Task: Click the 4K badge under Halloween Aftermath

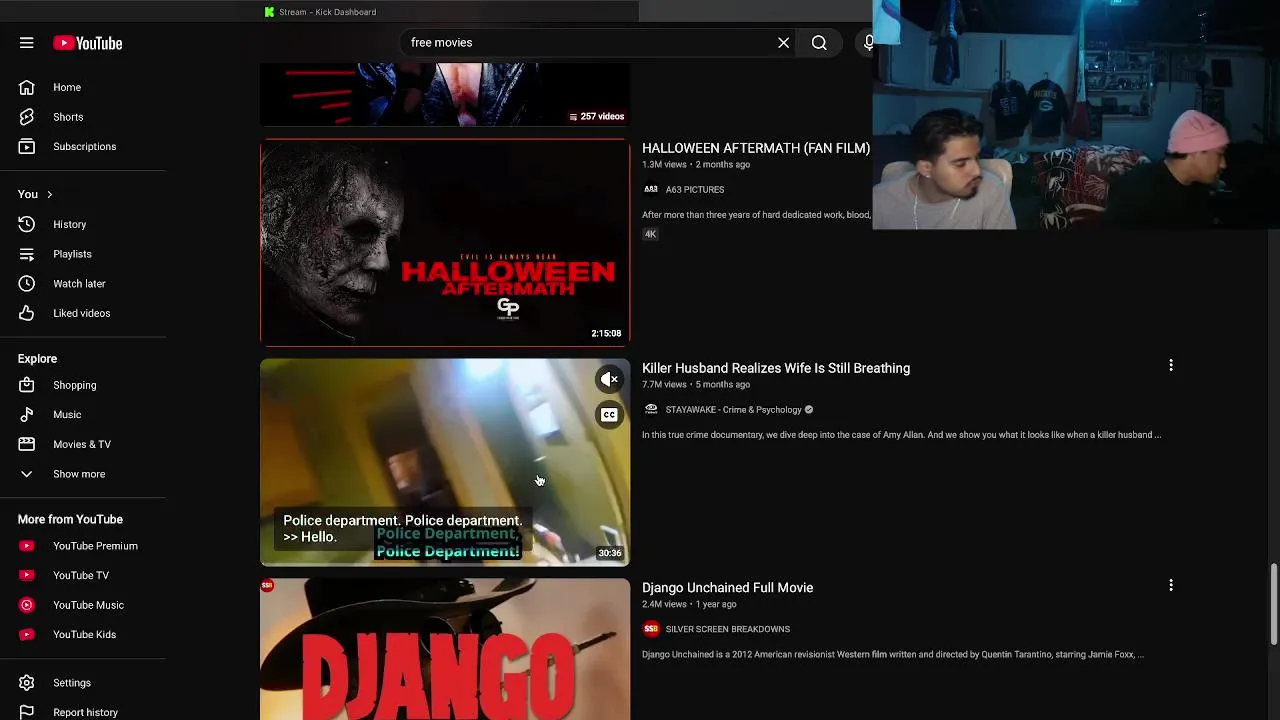Action: (650, 234)
